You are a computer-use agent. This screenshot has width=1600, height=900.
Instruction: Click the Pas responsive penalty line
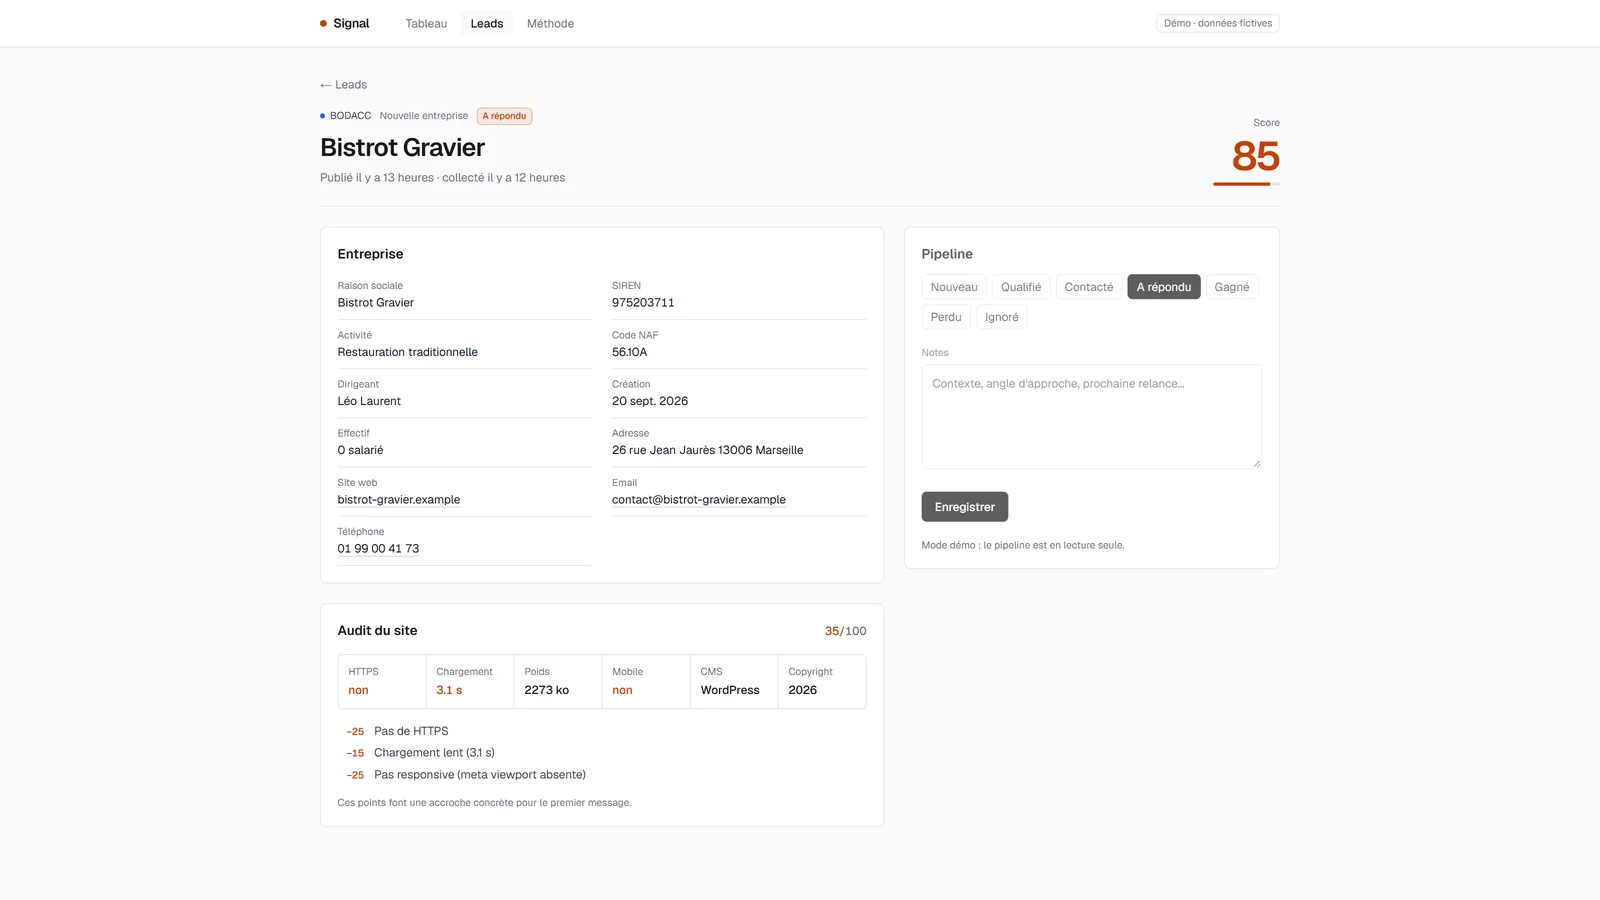pyautogui.click(x=466, y=775)
